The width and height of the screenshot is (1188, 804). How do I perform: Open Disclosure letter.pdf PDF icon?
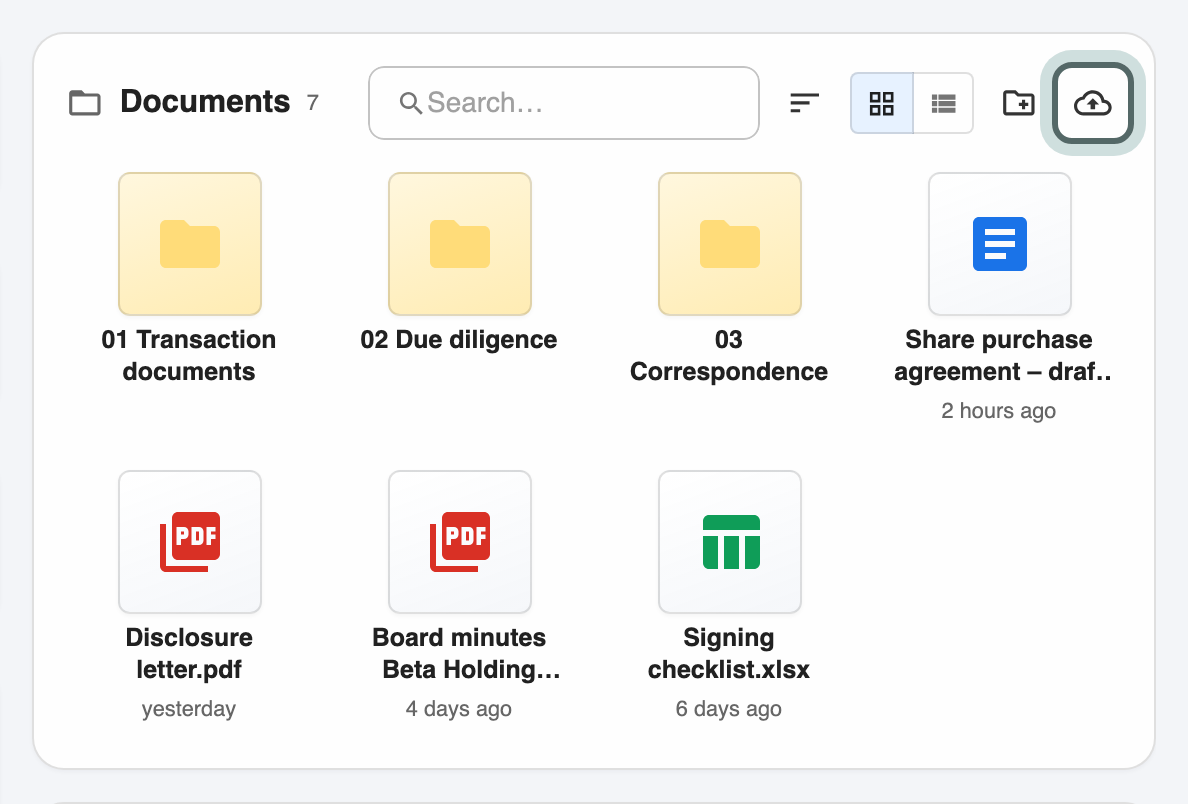click(190, 542)
